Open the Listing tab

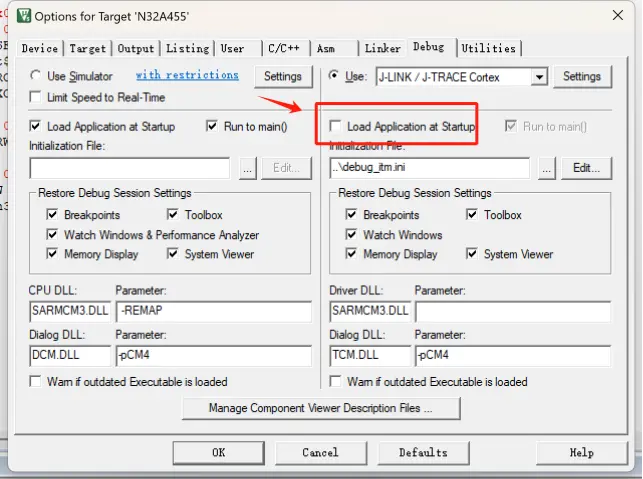187,48
